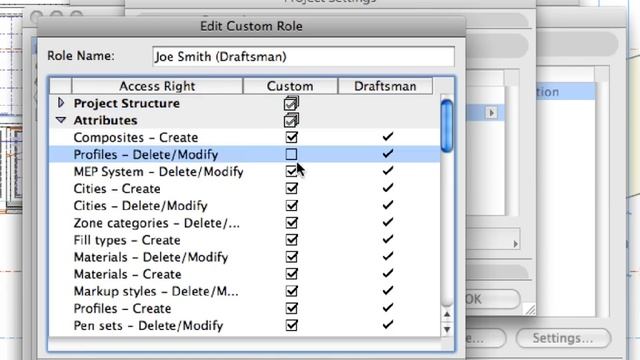Select the MEP System – Delete/Modify row
Screen dimensions: 640x360
(x=245, y=171)
